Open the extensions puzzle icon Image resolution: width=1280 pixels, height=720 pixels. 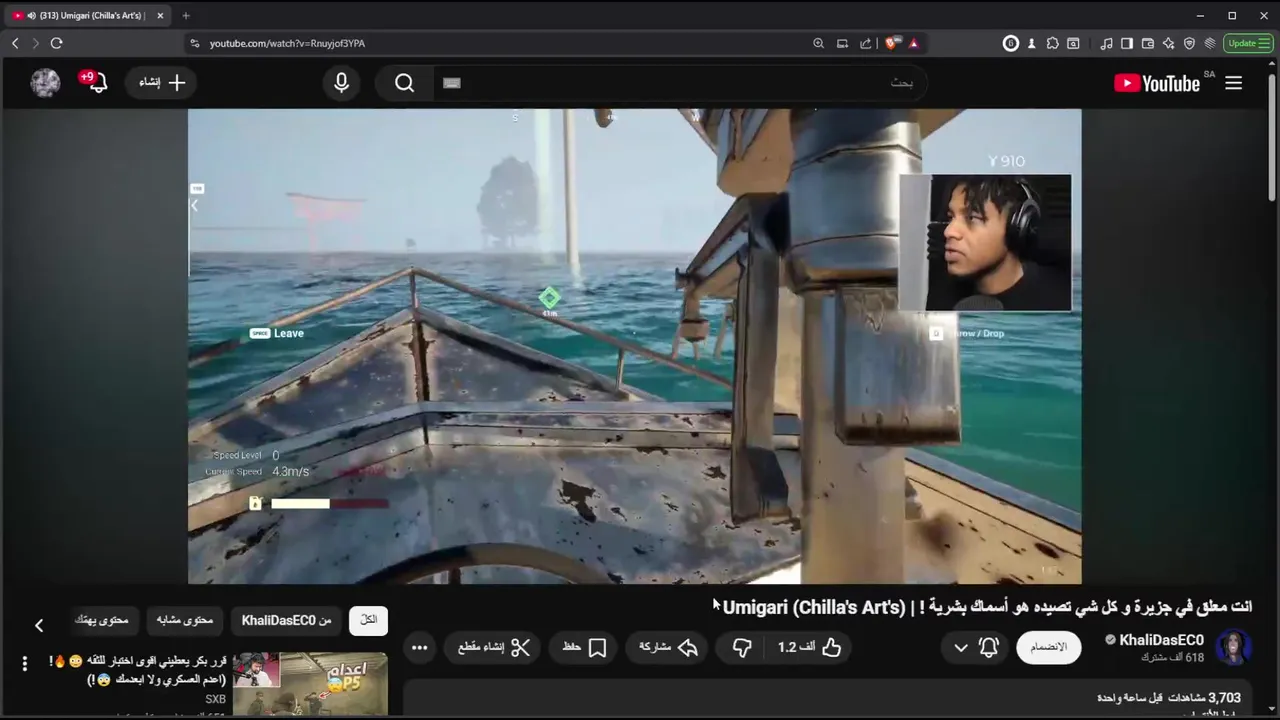click(1052, 43)
